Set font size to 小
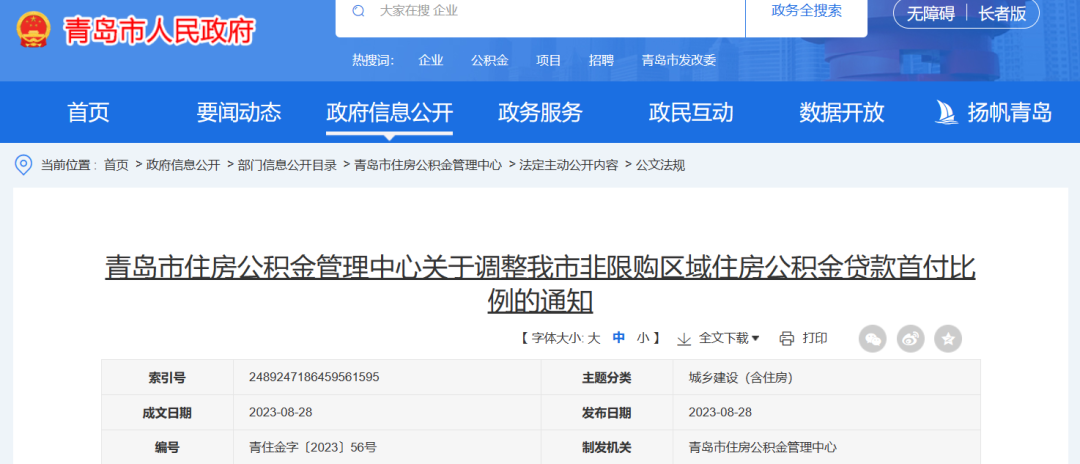The height and width of the screenshot is (464, 1080). coord(643,338)
